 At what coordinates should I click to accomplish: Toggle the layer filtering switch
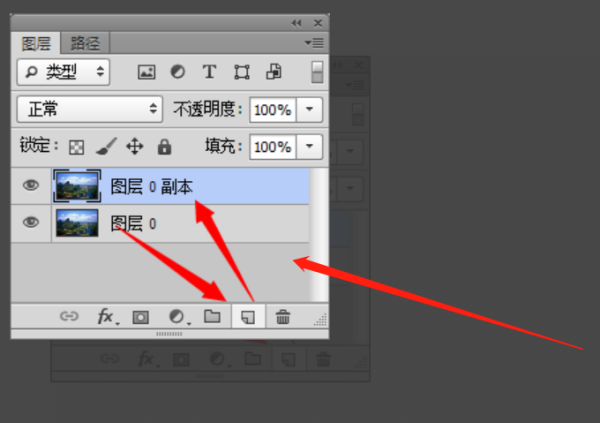317,72
